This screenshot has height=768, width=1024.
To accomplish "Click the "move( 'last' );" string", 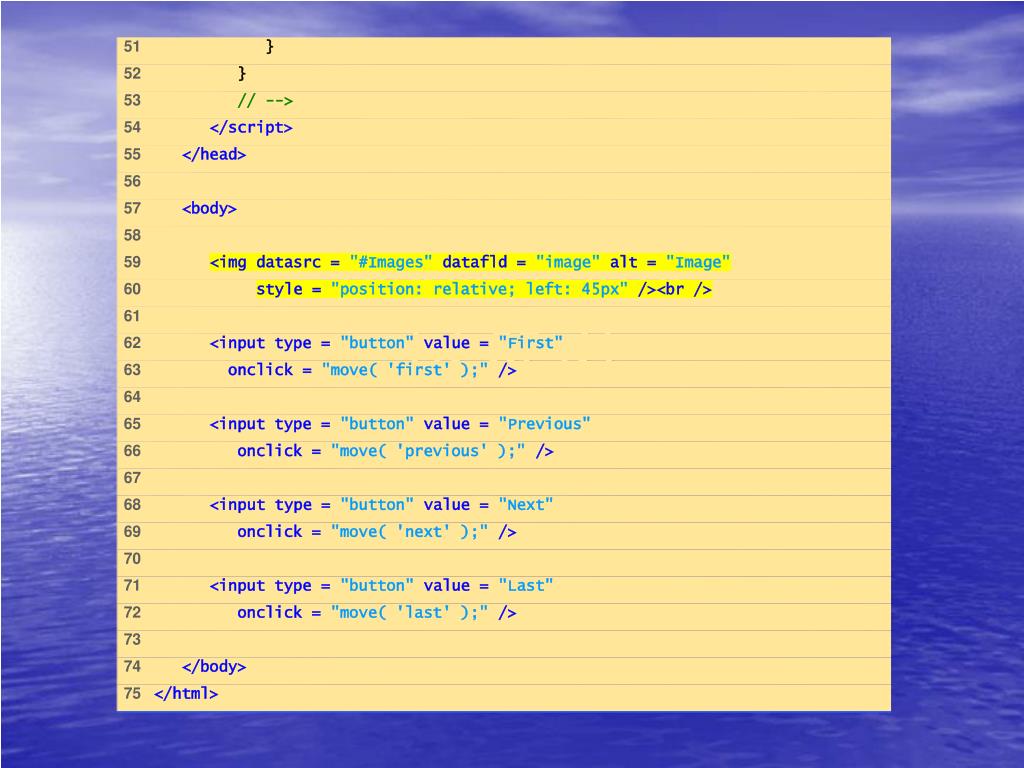I will (x=409, y=613).
